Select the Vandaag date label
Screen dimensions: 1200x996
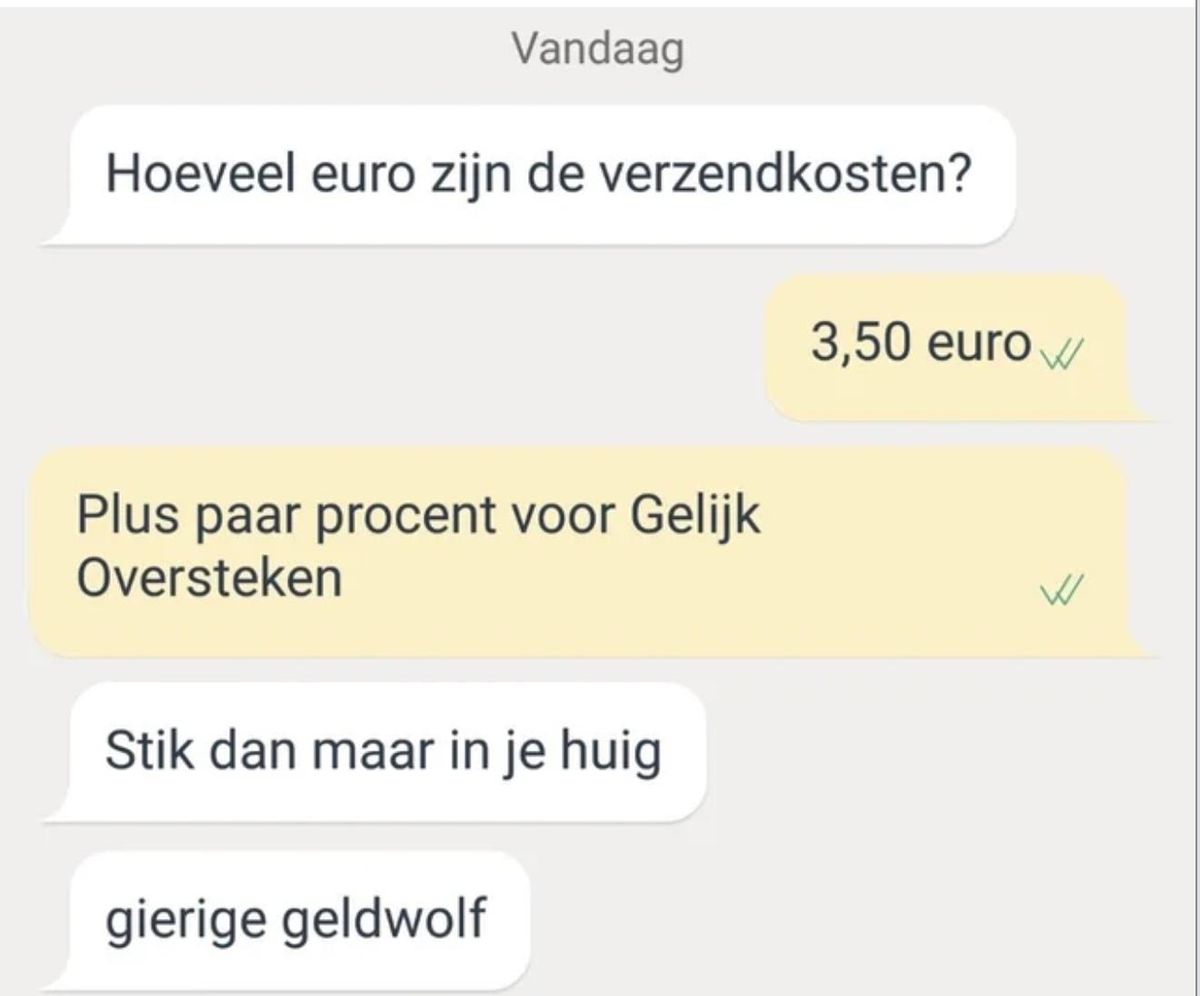(598, 48)
